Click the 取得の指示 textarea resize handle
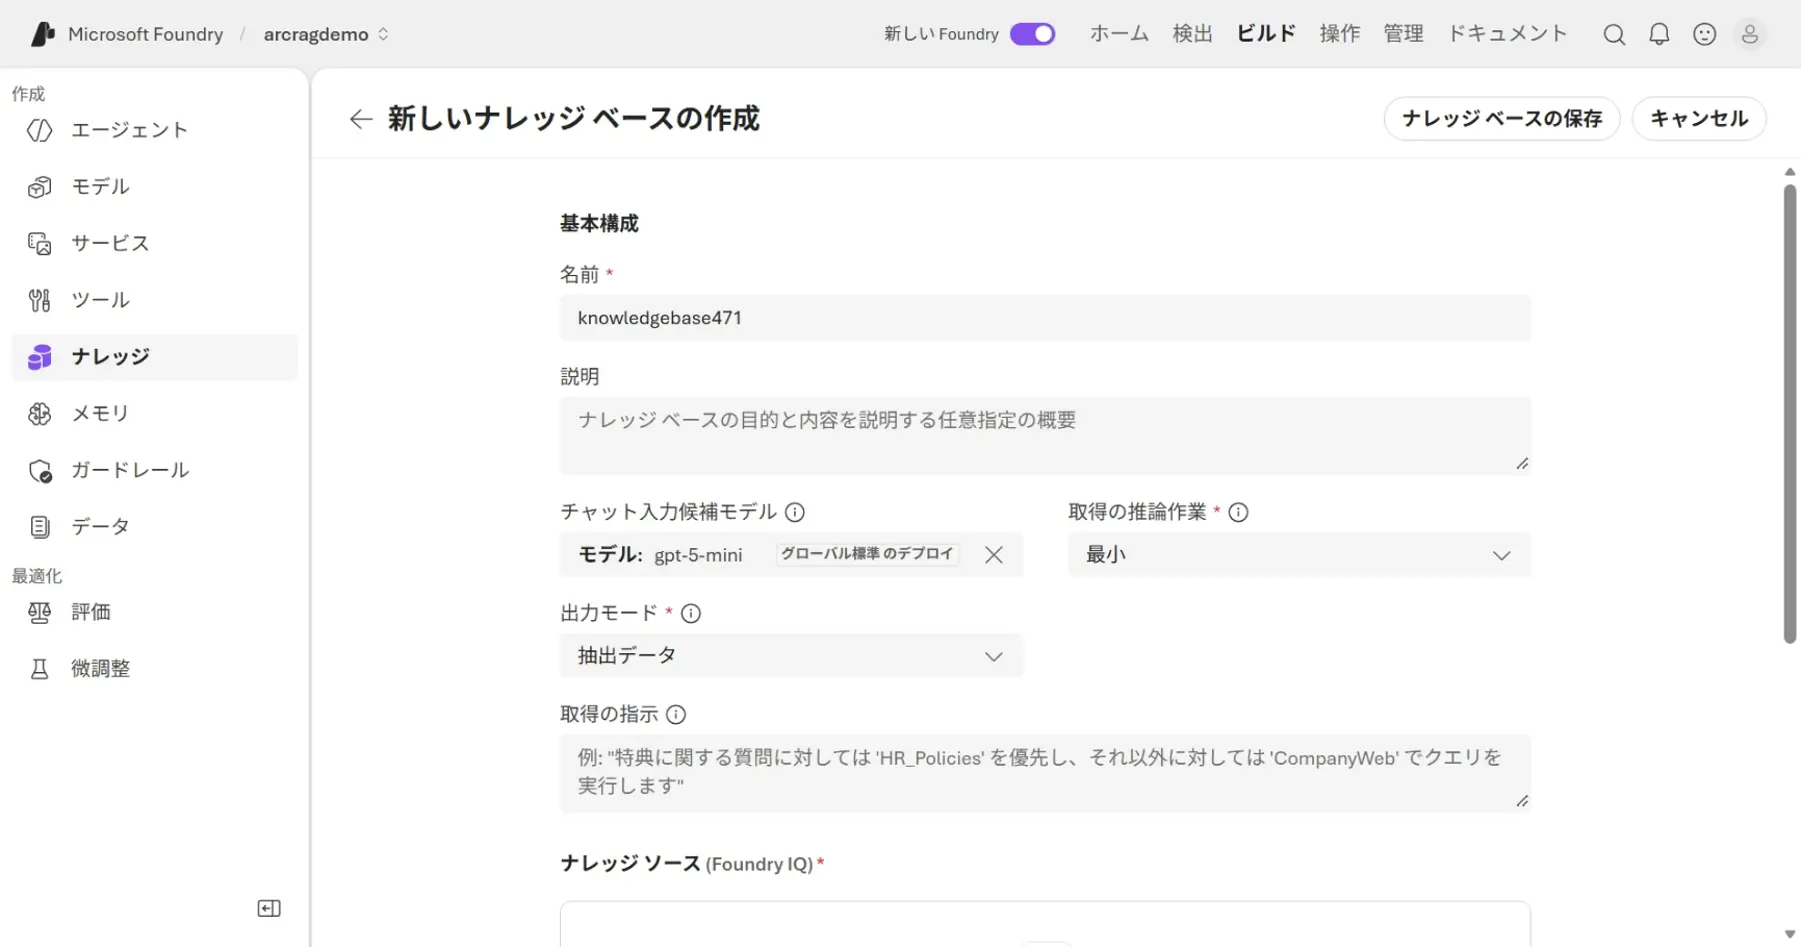This screenshot has height=947, width=1801. click(1522, 801)
